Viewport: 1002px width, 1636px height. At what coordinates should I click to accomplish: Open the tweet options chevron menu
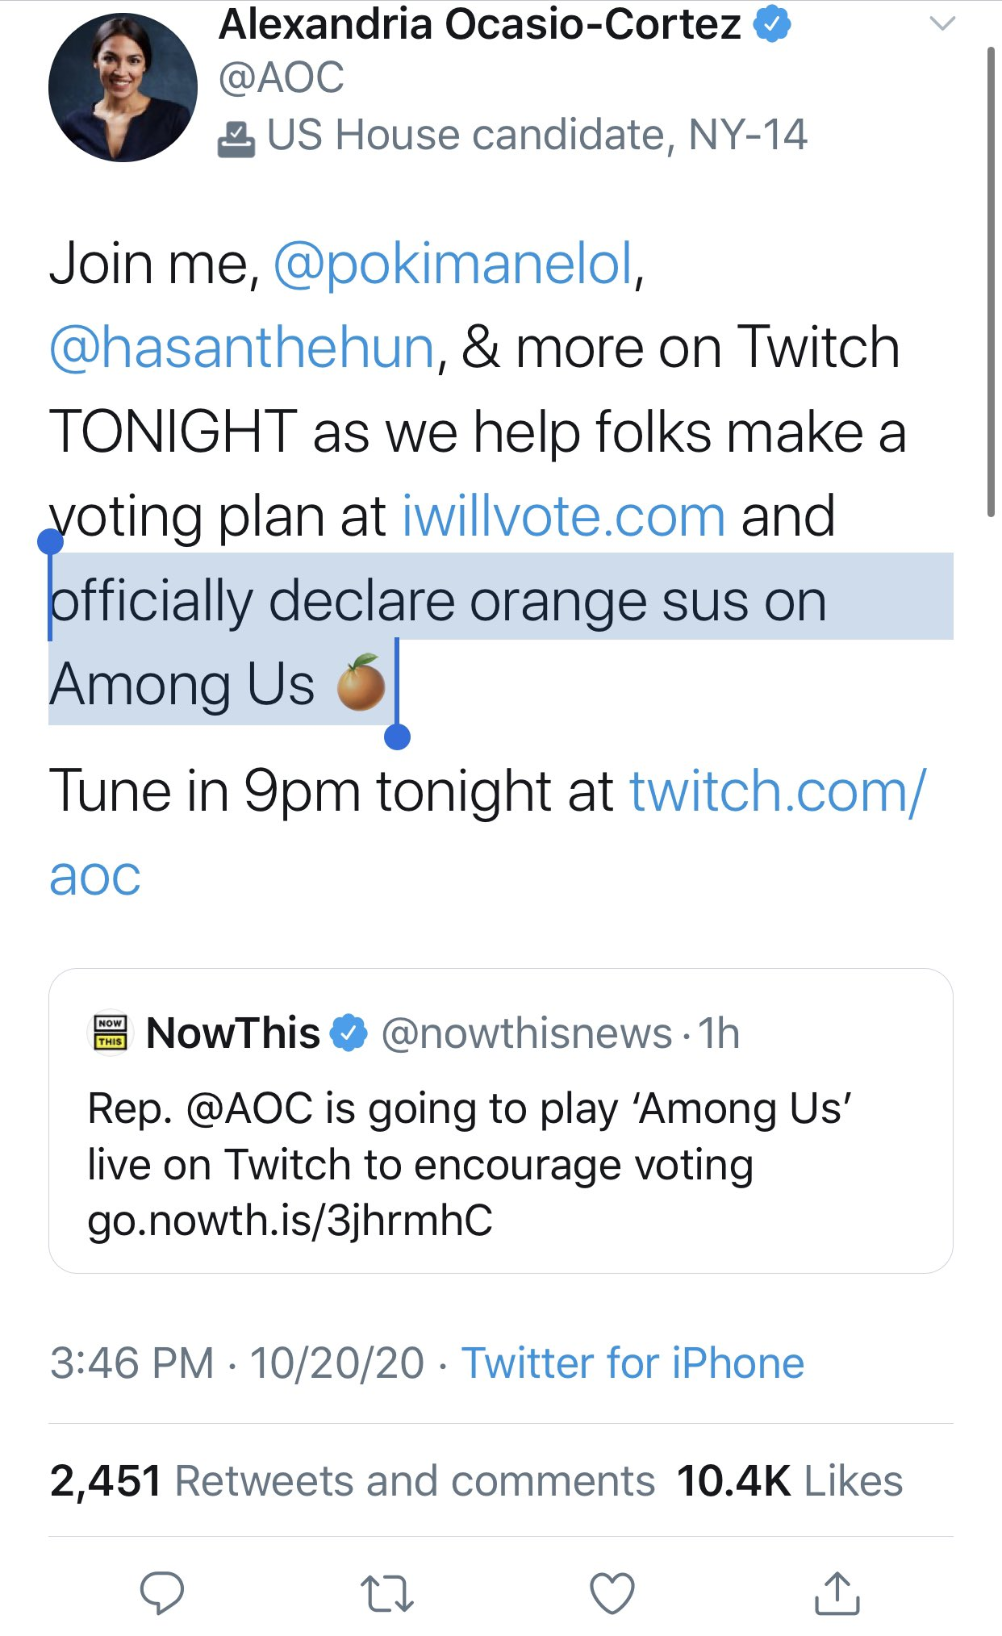point(942,23)
